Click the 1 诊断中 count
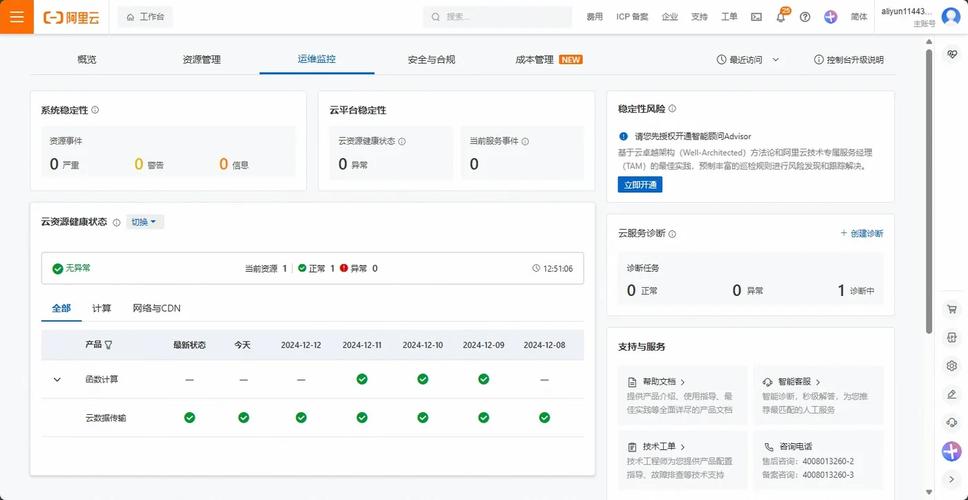Image resolution: width=968 pixels, height=500 pixels. 856,291
